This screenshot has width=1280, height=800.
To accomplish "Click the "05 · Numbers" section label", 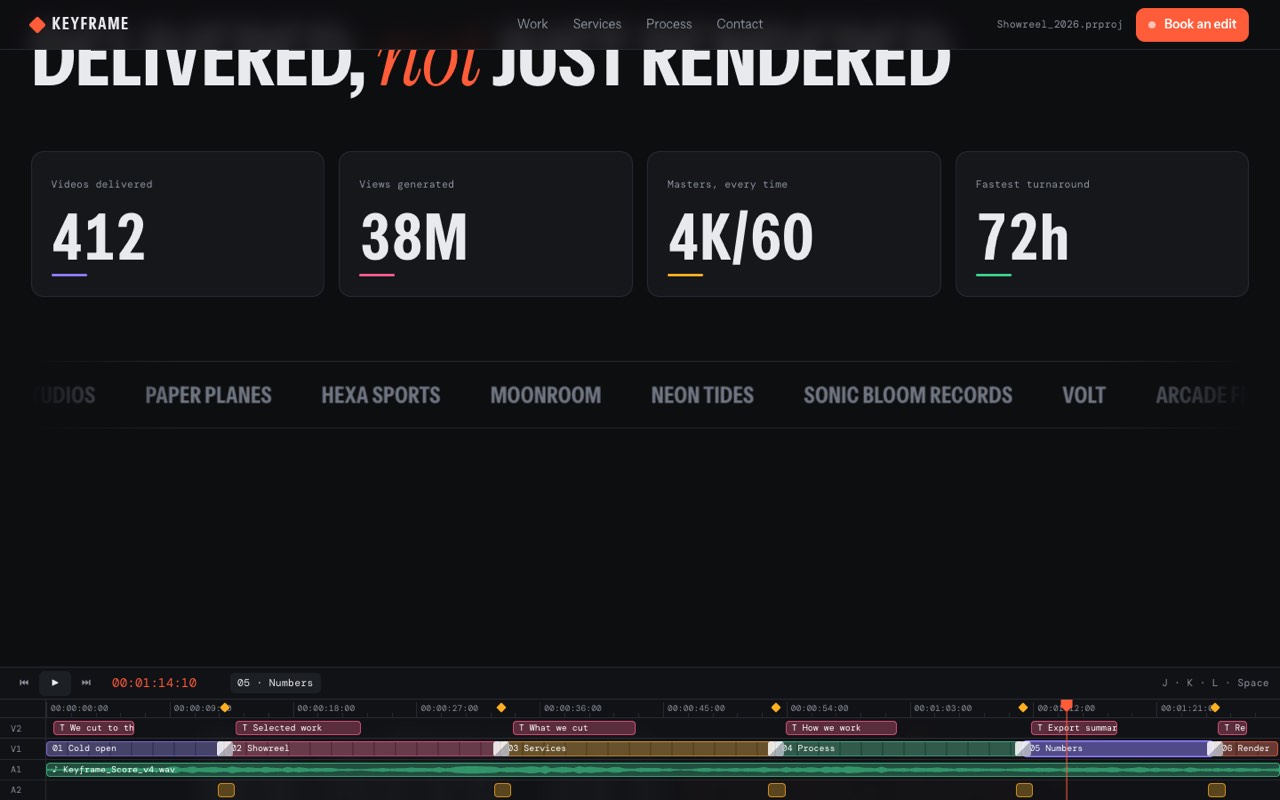I will (275, 683).
